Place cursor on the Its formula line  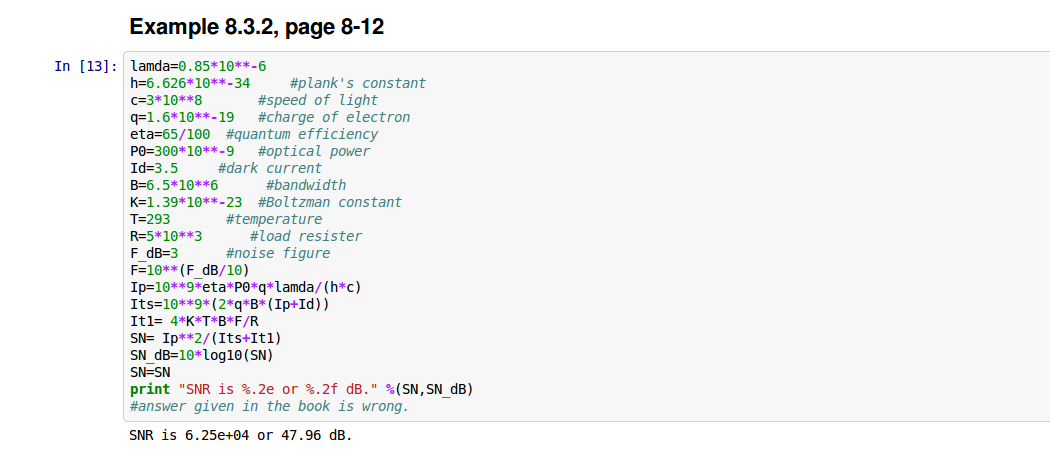pyautogui.click(x=230, y=305)
